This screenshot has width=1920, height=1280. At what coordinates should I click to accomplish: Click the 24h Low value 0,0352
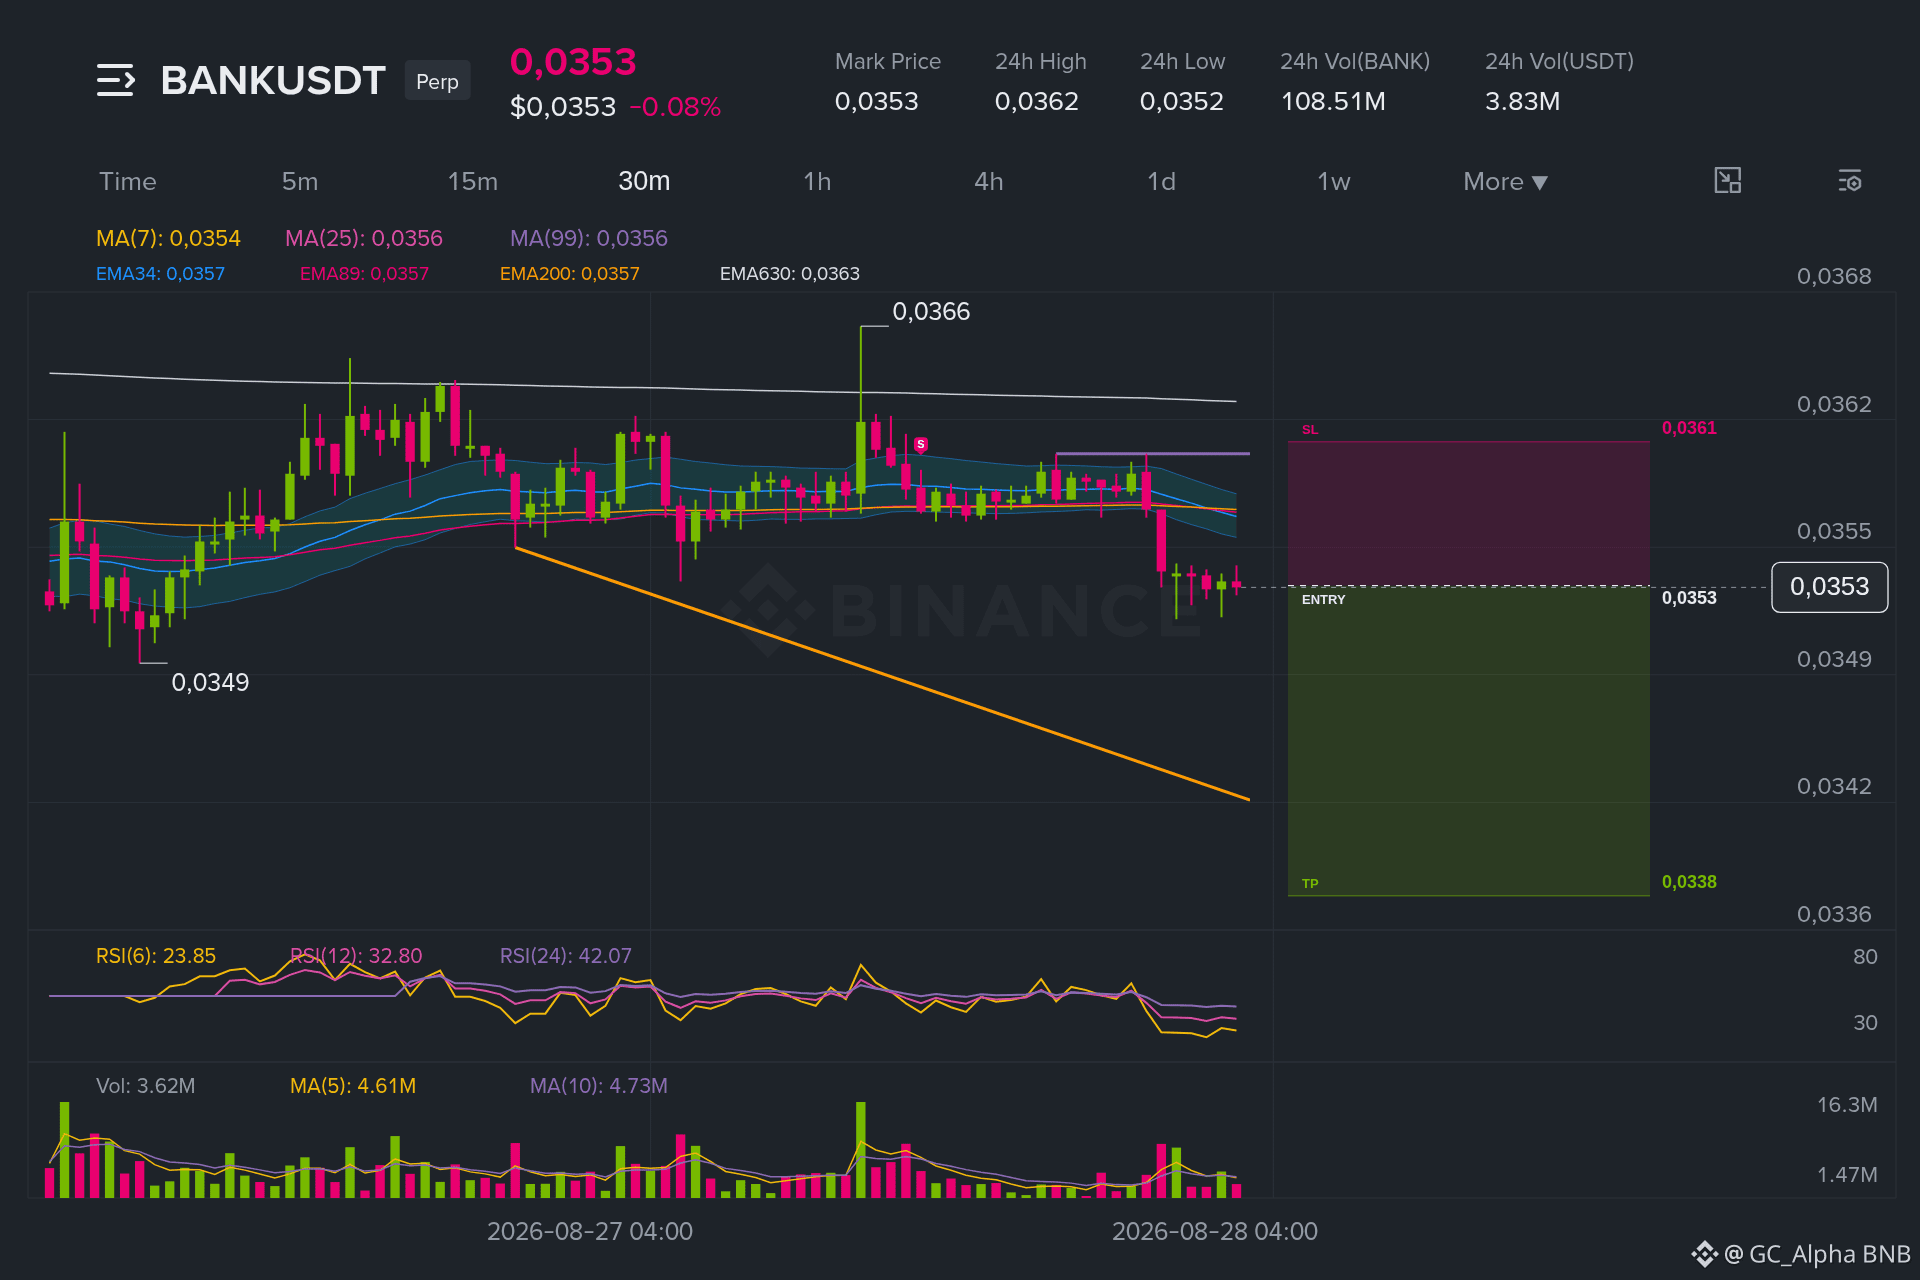1181,102
